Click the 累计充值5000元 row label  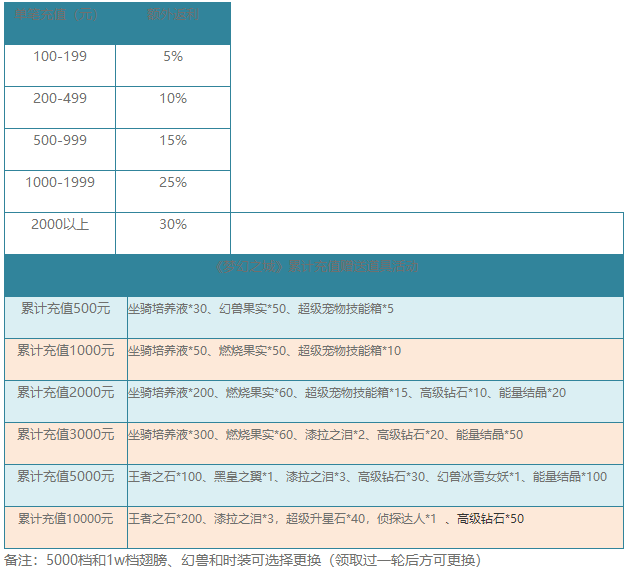(x=66, y=477)
